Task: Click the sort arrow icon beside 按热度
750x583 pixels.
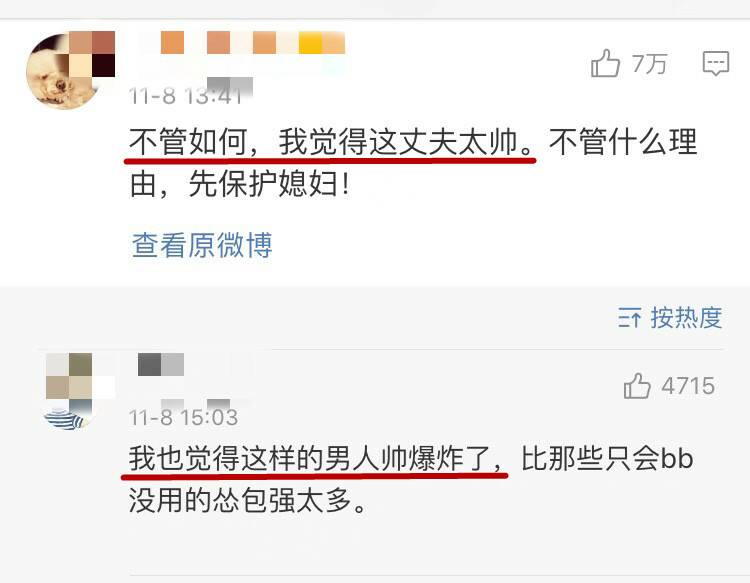Action: coord(629,318)
